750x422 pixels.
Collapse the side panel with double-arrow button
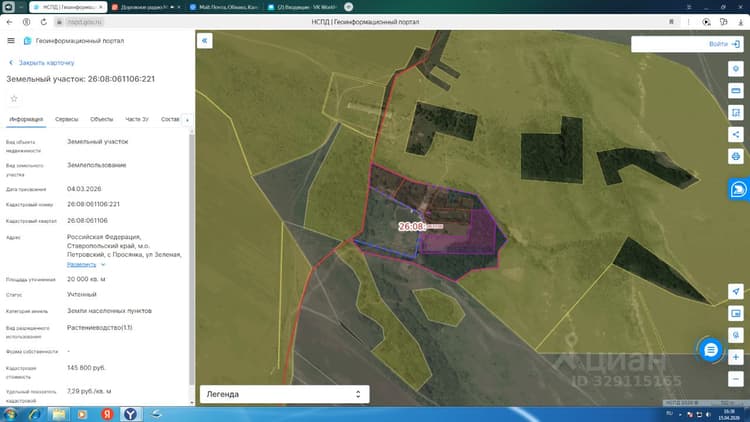[205, 41]
